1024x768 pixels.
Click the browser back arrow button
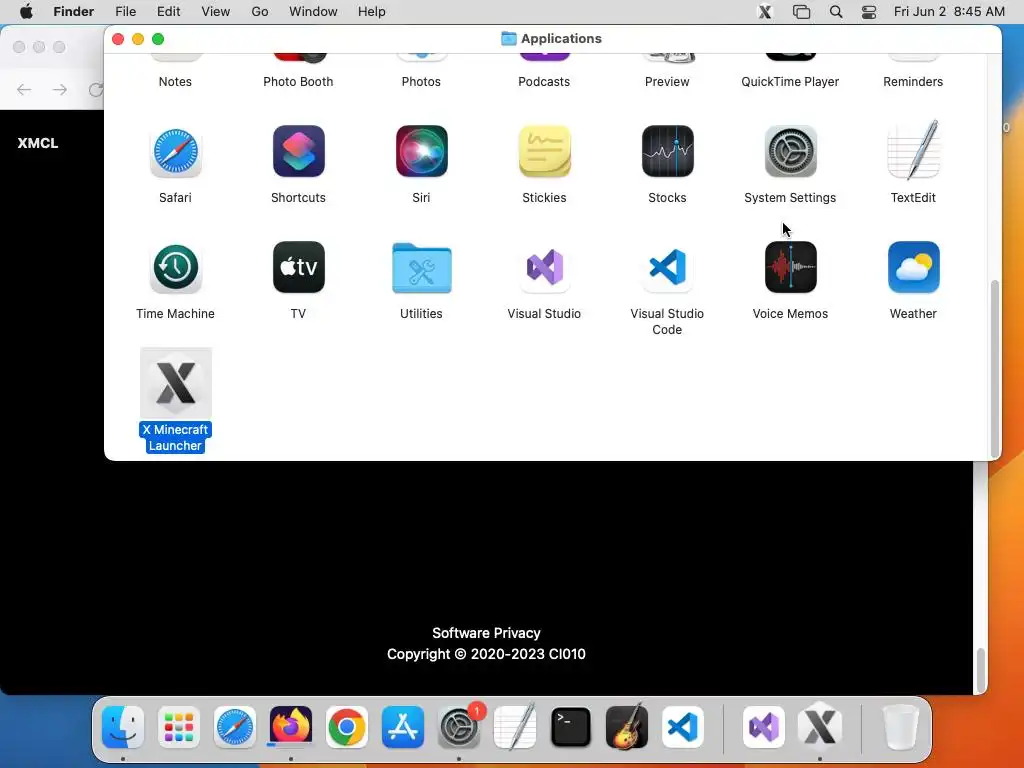(x=24, y=89)
